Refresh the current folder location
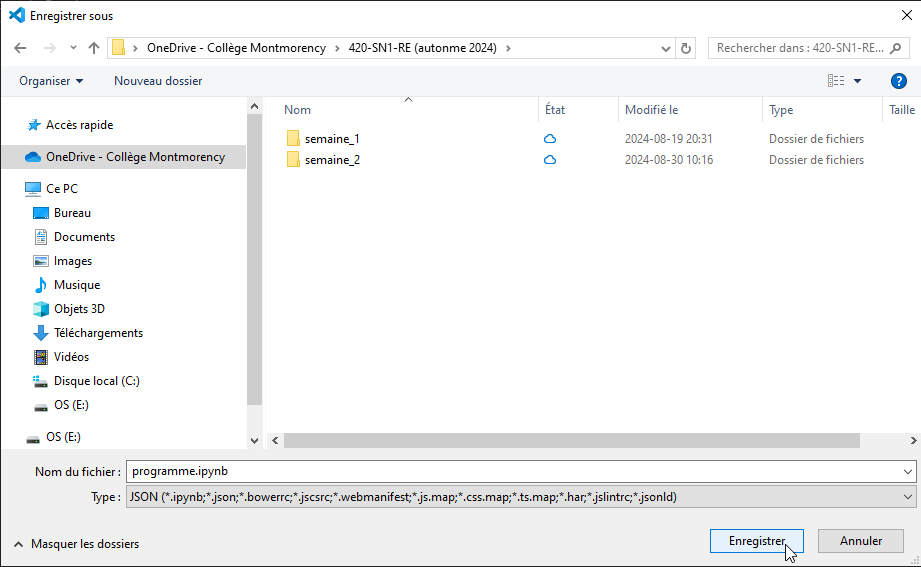 pos(685,48)
